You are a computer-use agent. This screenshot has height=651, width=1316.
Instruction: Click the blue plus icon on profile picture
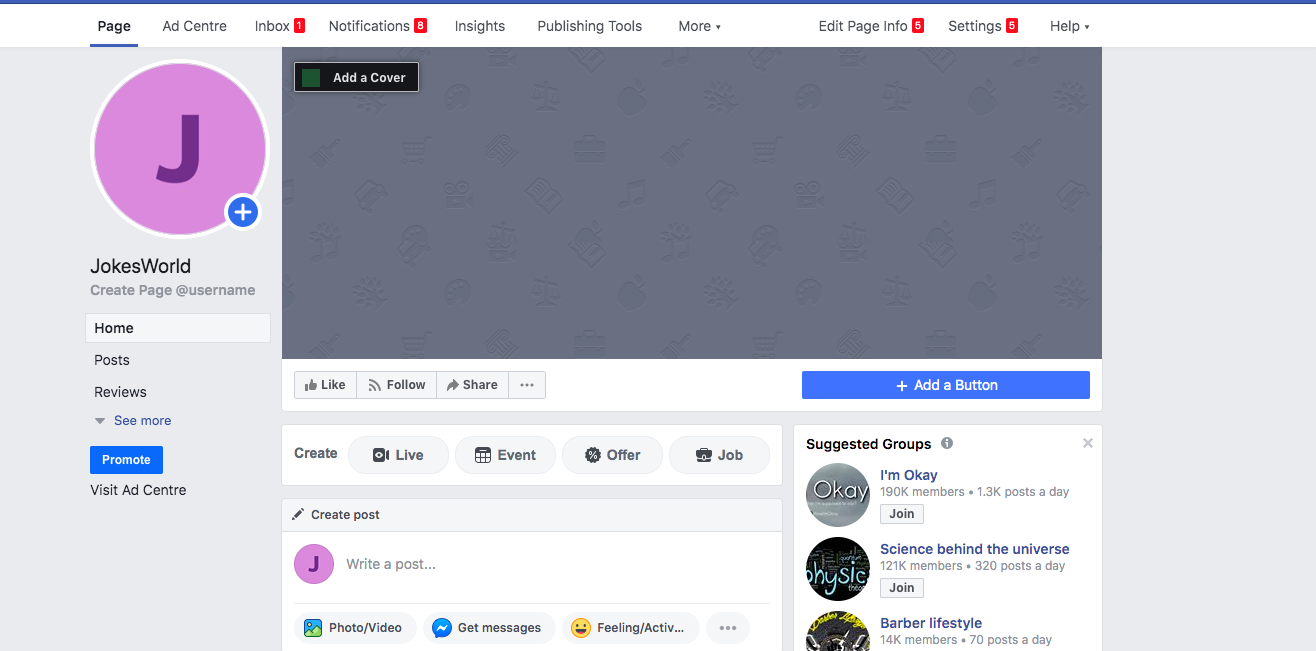click(x=243, y=212)
